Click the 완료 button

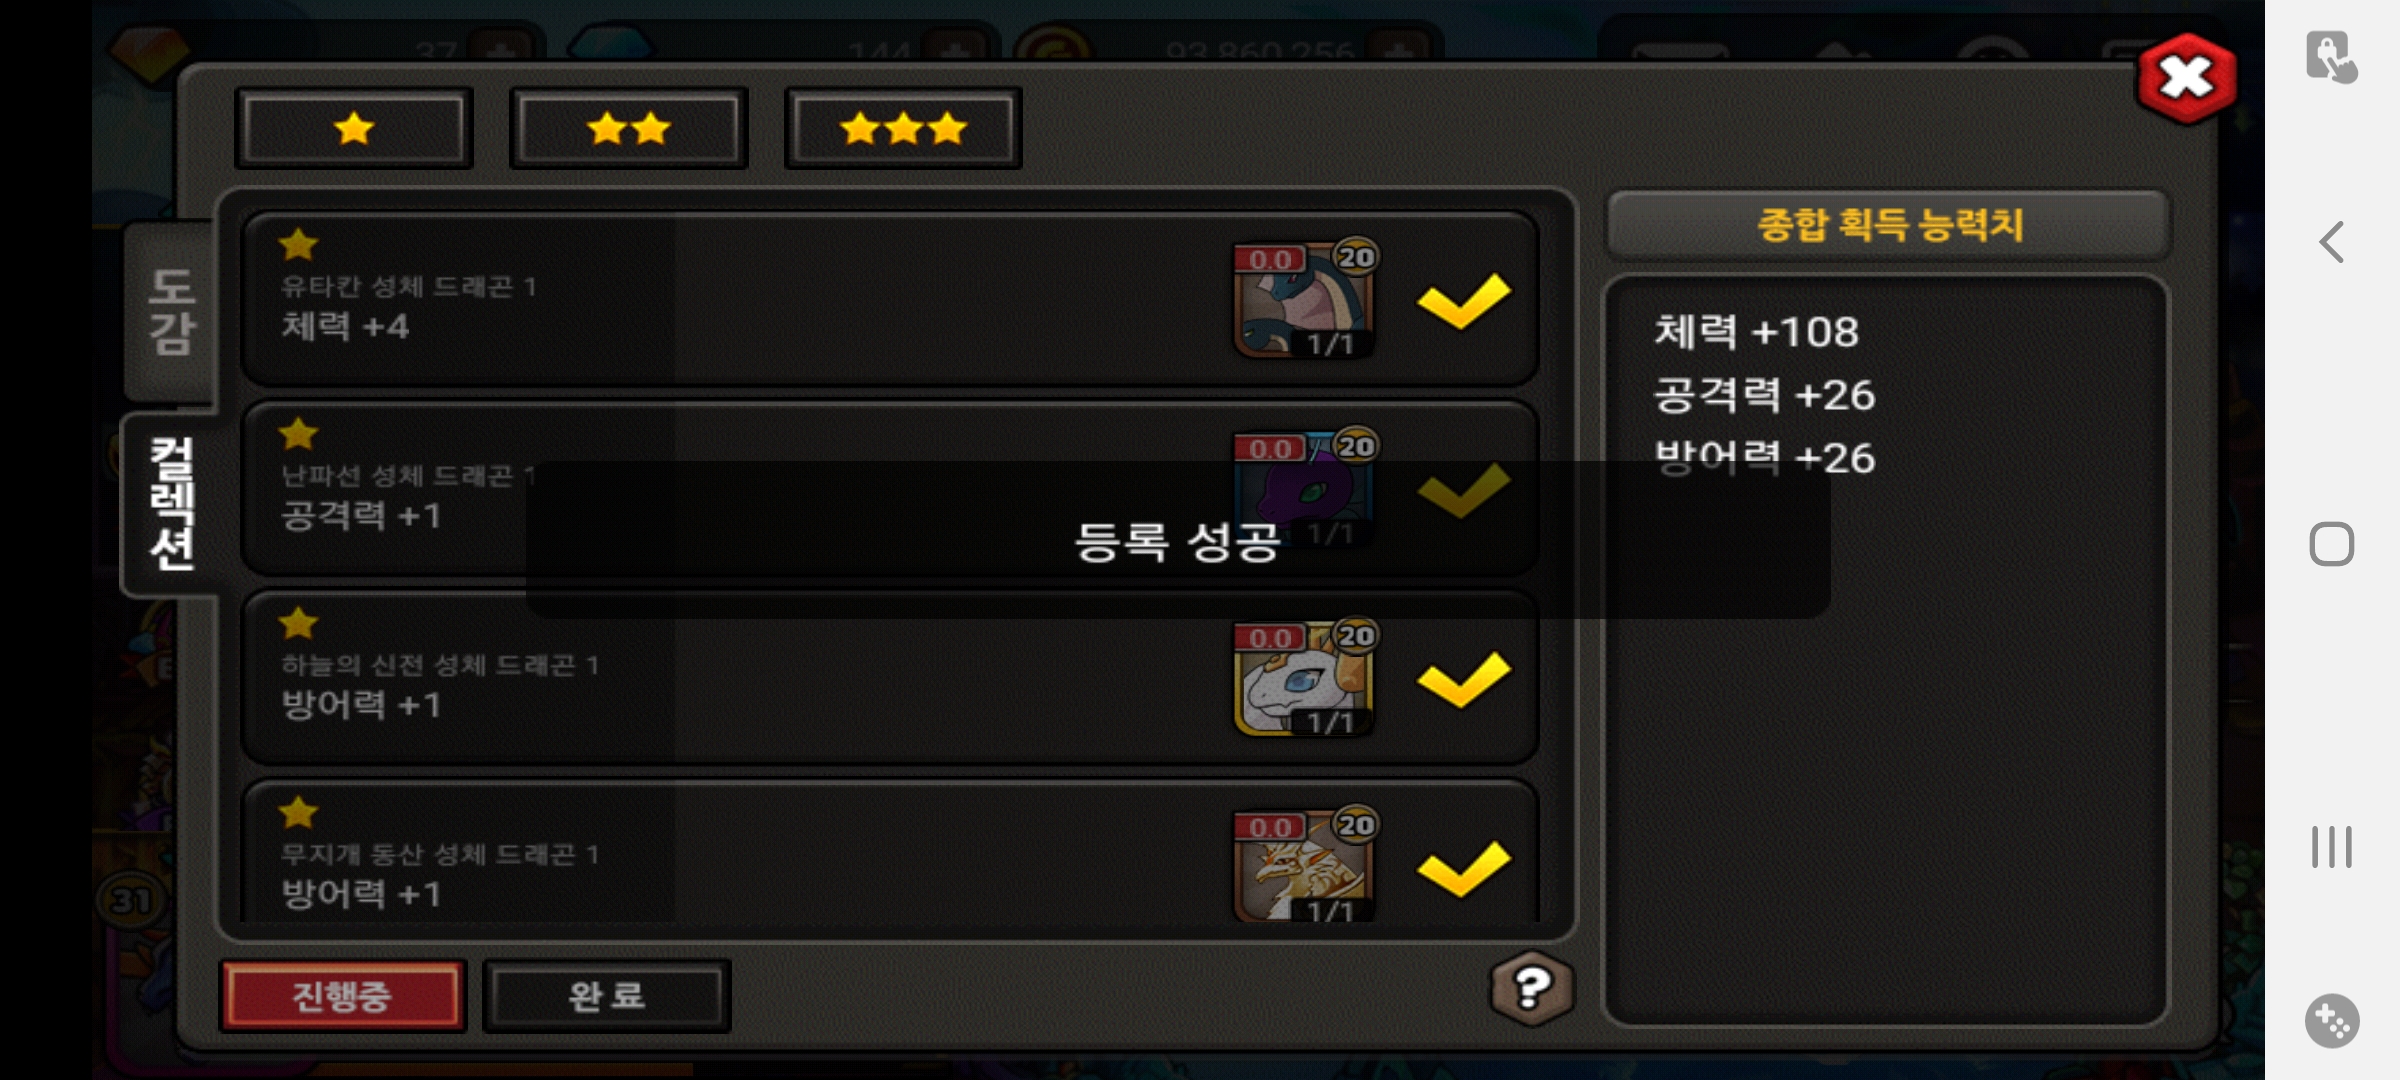click(607, 995)
